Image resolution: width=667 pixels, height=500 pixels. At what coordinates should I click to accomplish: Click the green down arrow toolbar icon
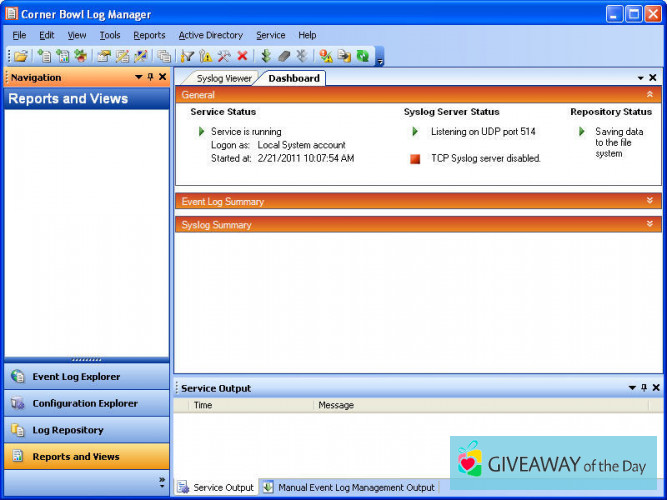click(266, 56)
